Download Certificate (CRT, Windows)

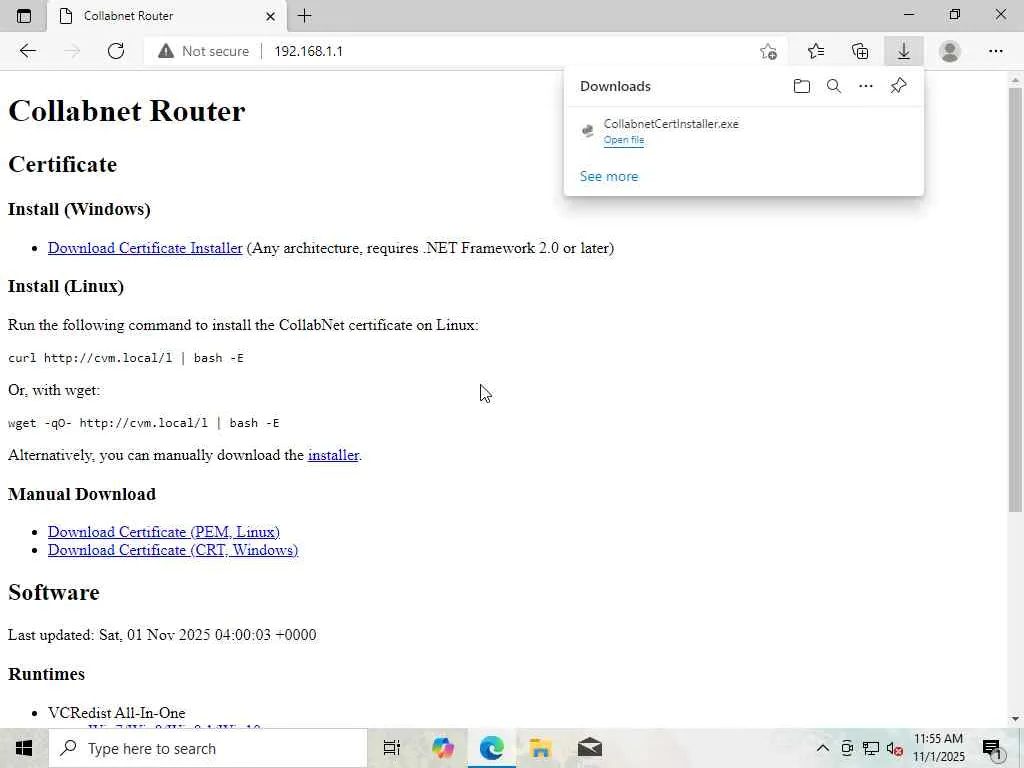point(173,550)
